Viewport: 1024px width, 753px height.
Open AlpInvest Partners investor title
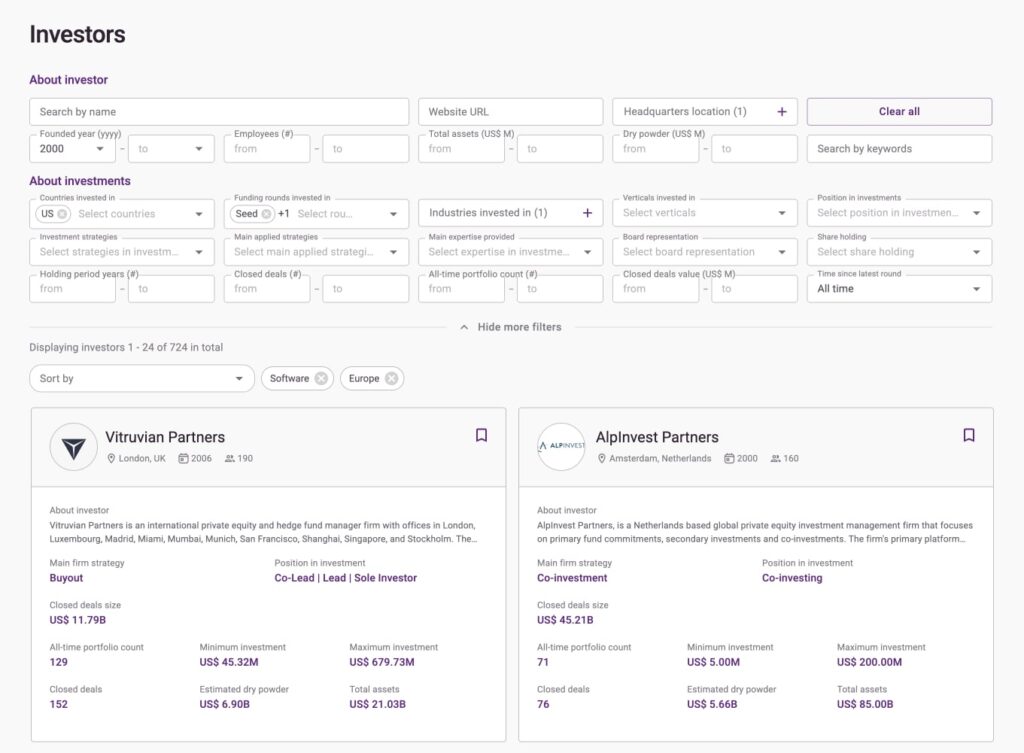pos(657,437)
